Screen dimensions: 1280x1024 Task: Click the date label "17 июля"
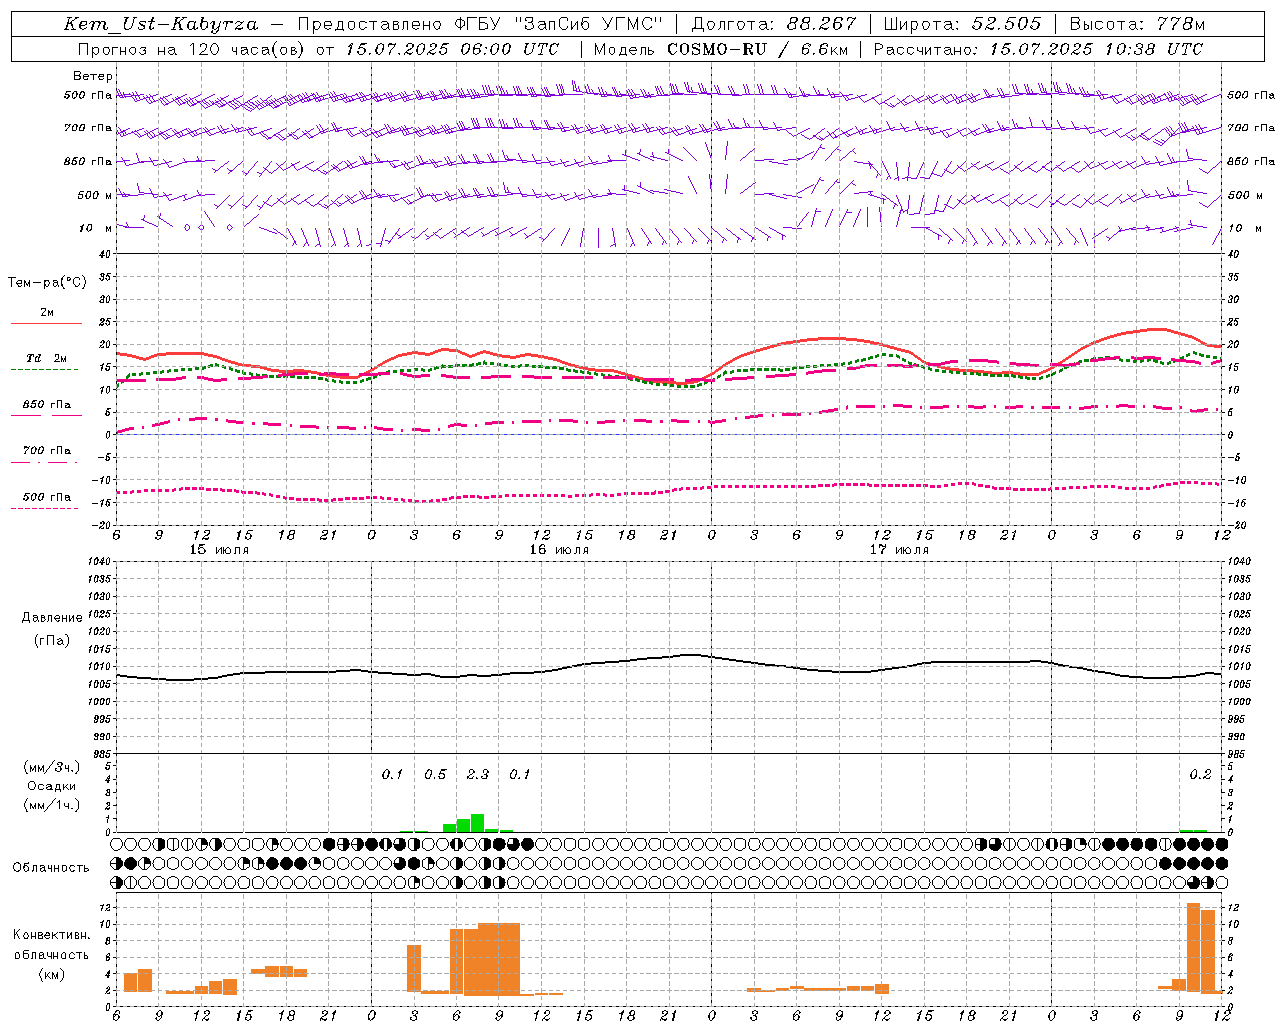899,550
